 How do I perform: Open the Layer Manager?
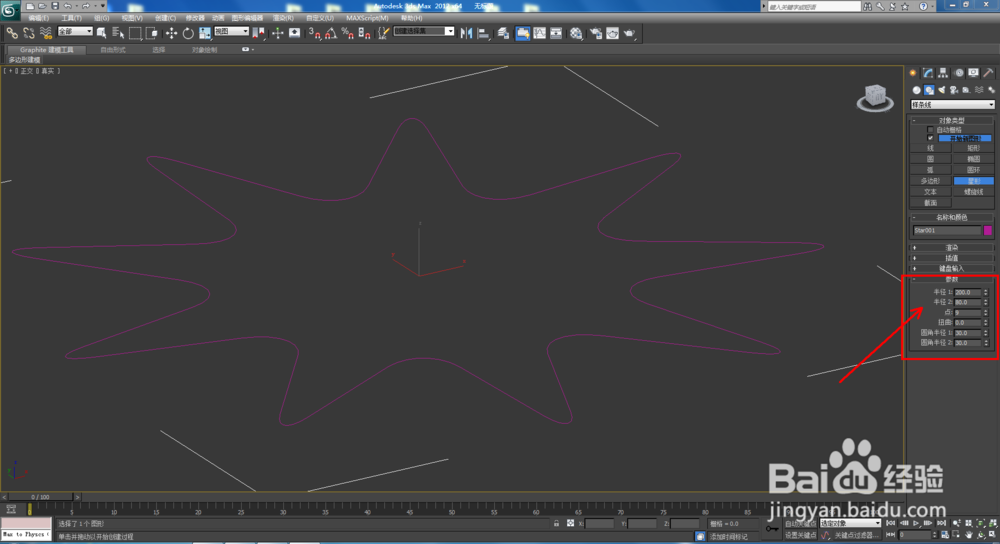503,33
